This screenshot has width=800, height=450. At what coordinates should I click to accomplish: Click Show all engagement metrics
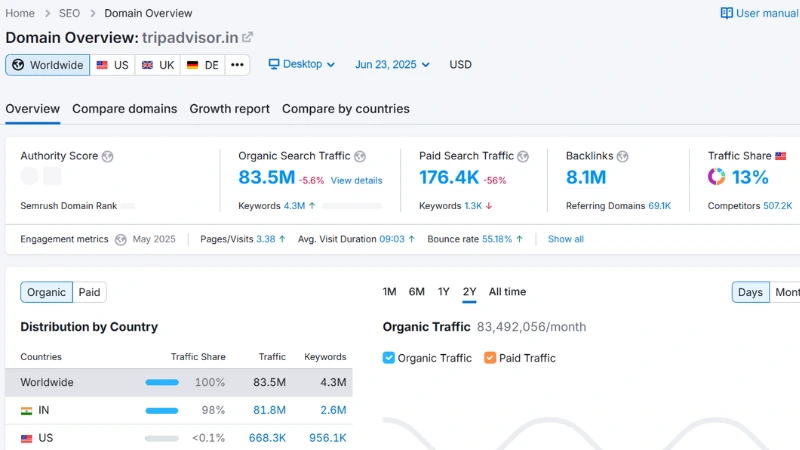(565, 239)
